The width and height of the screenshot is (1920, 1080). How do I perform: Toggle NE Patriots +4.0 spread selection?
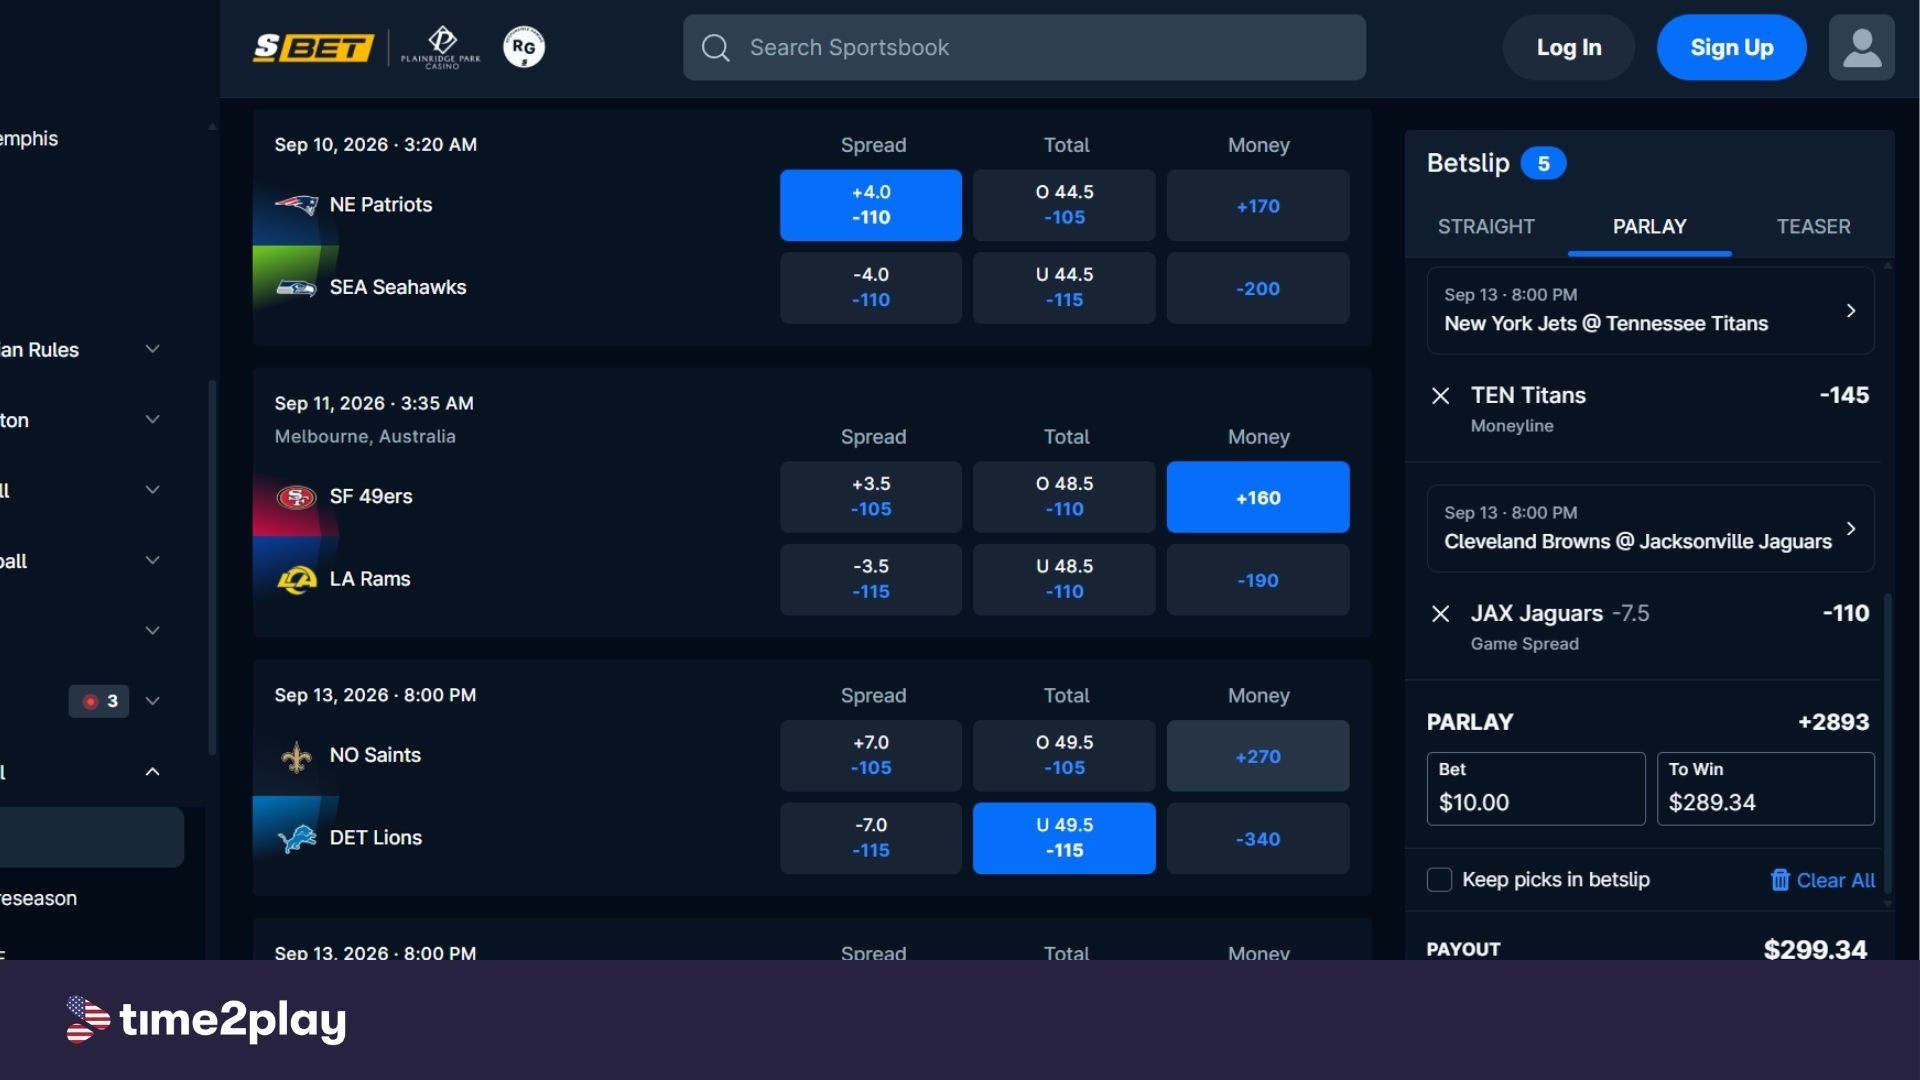click(870, 205)
